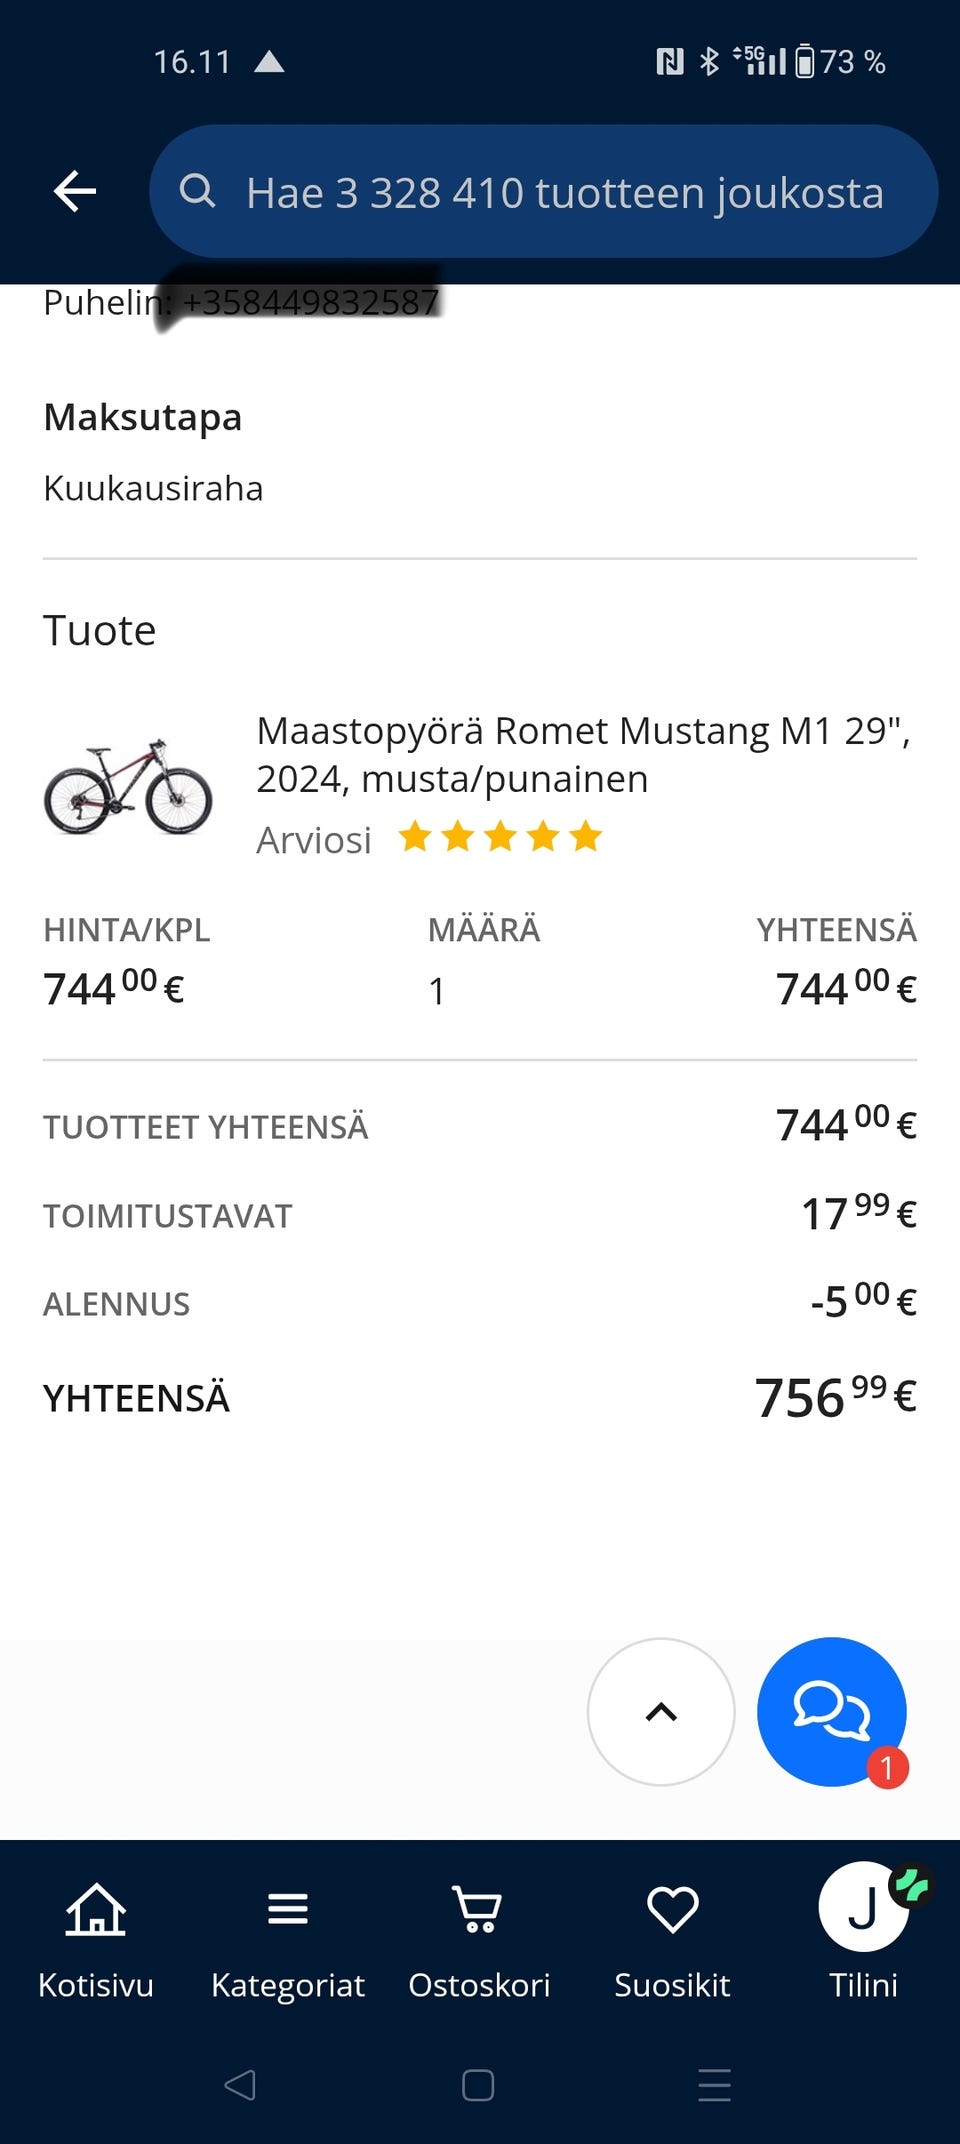
Task: Tap the back arrow icon
Action: [x=75, y=191]
